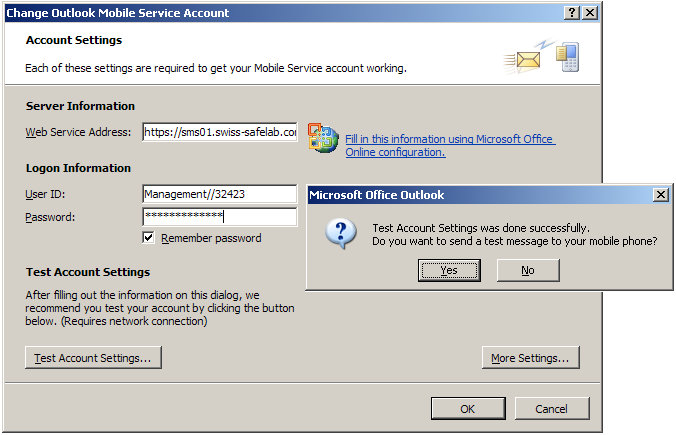
Task: Click the mobile phone icon in the header
Action: coord(567,58)
